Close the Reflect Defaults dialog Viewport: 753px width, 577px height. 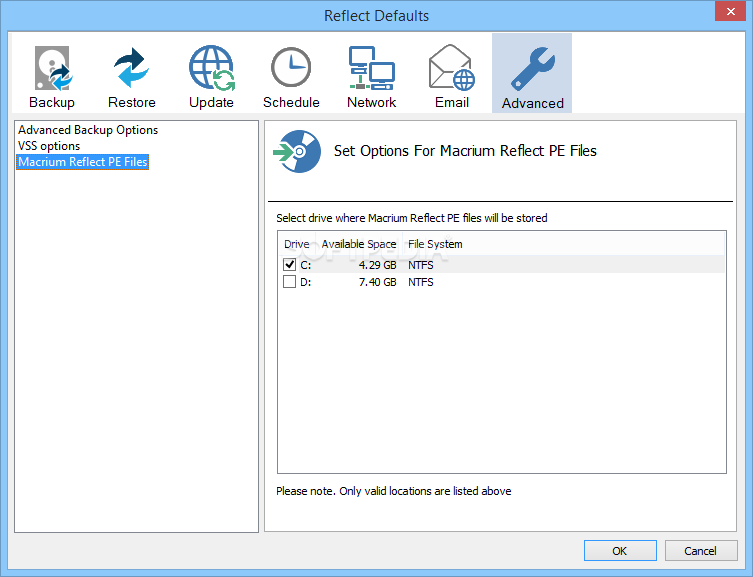730,12
